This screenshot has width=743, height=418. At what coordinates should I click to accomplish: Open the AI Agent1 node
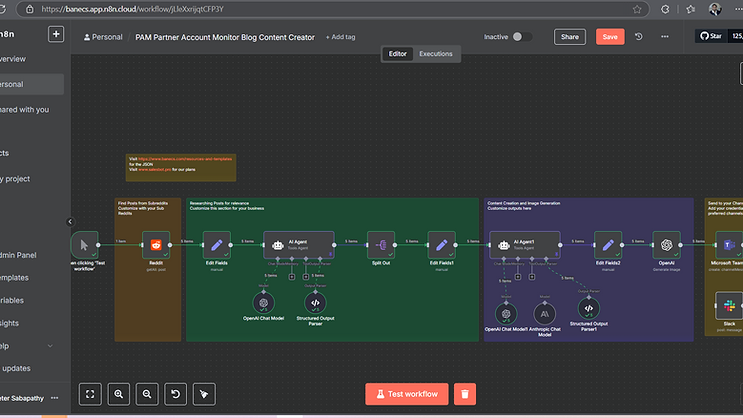pos(525,245)
